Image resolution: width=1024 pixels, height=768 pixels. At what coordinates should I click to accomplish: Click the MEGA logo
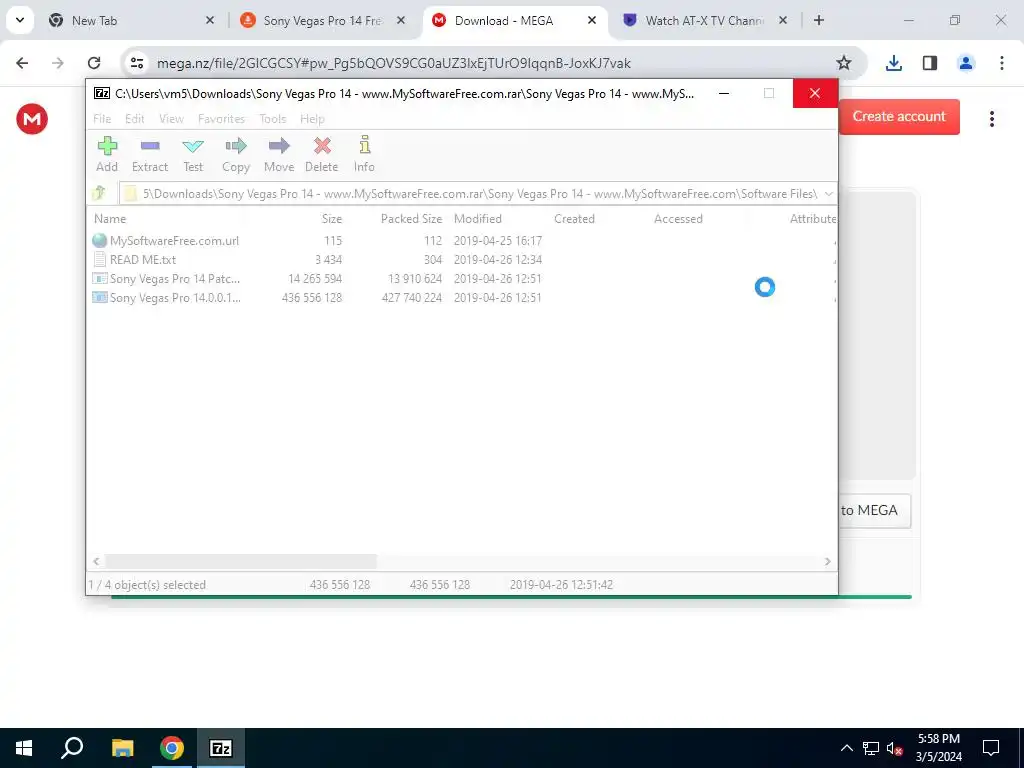click(x=32, y=119)
